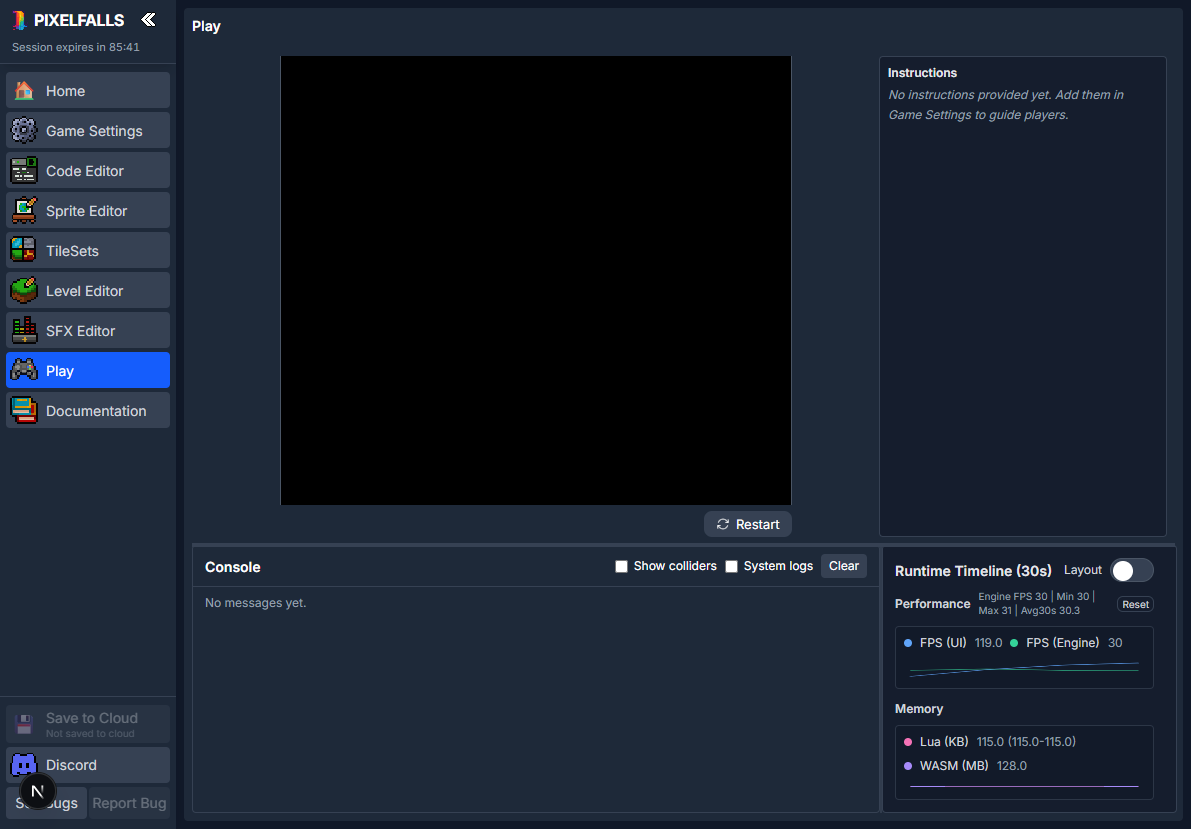Click the WASM (MB) memory entry
Viewport: 1191px width, 829px height.
point(965,766)
